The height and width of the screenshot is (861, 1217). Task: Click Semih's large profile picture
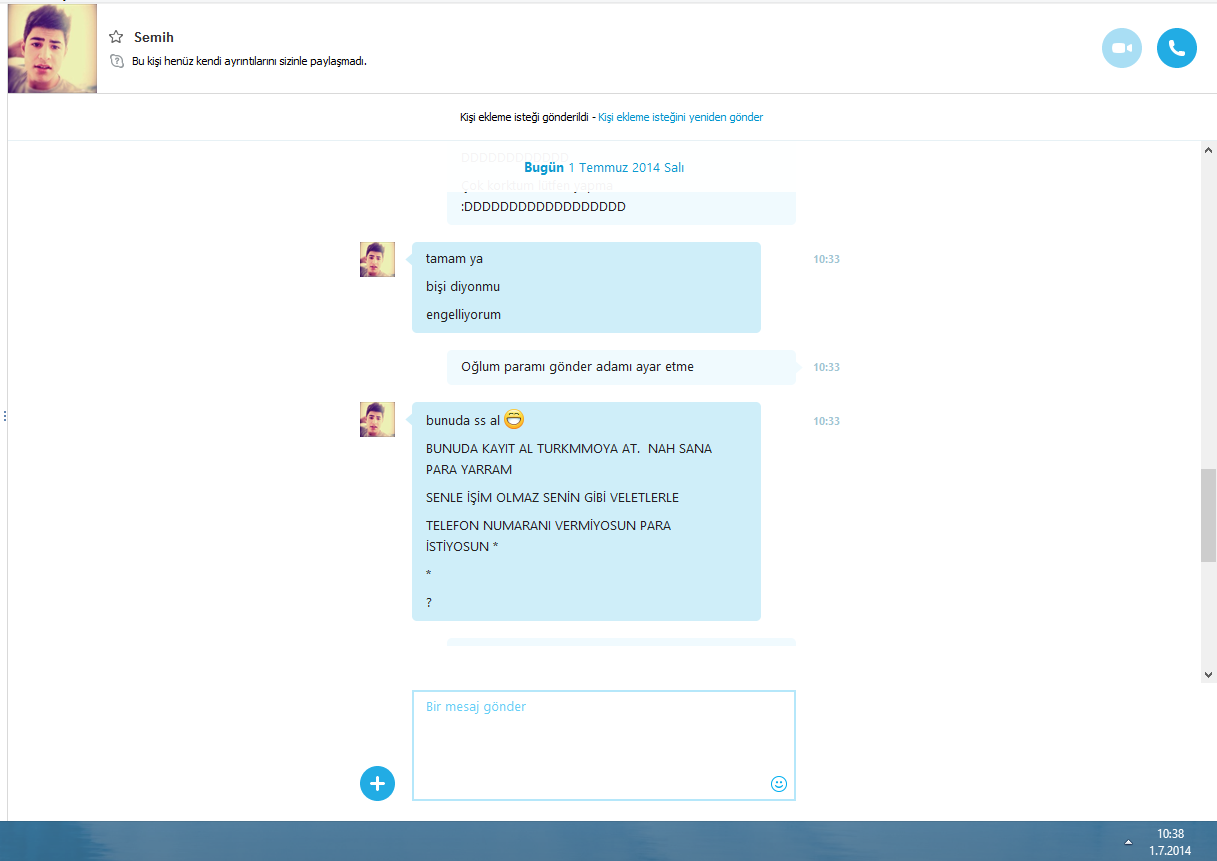pyautogui.click(x=52, y=48)
